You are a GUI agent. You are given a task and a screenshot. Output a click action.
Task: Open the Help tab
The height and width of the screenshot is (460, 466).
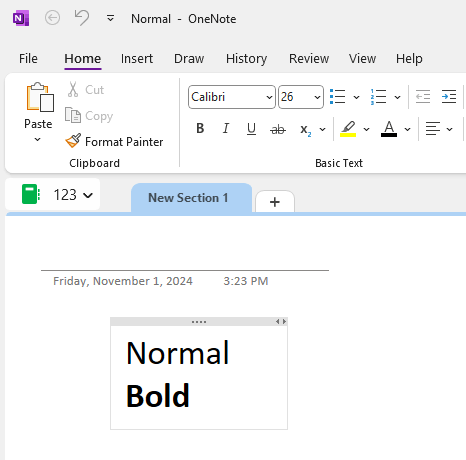point(409,59)
